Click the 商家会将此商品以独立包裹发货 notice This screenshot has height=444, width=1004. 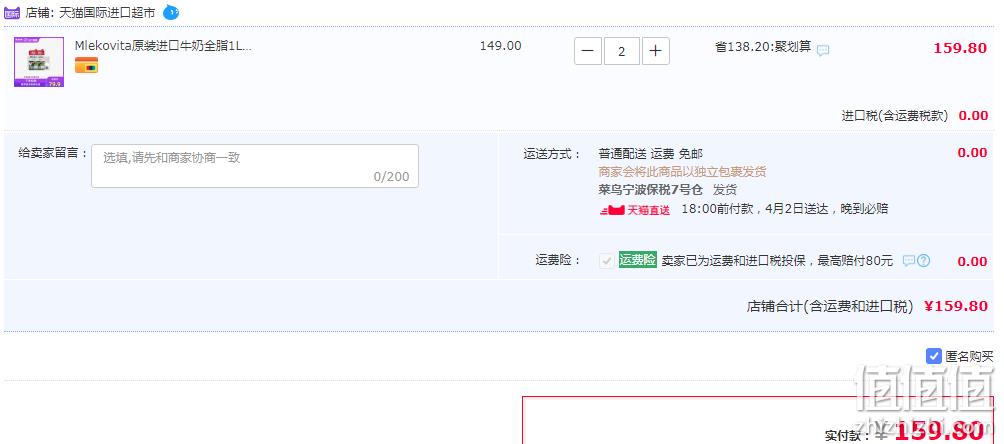point(683,172)
